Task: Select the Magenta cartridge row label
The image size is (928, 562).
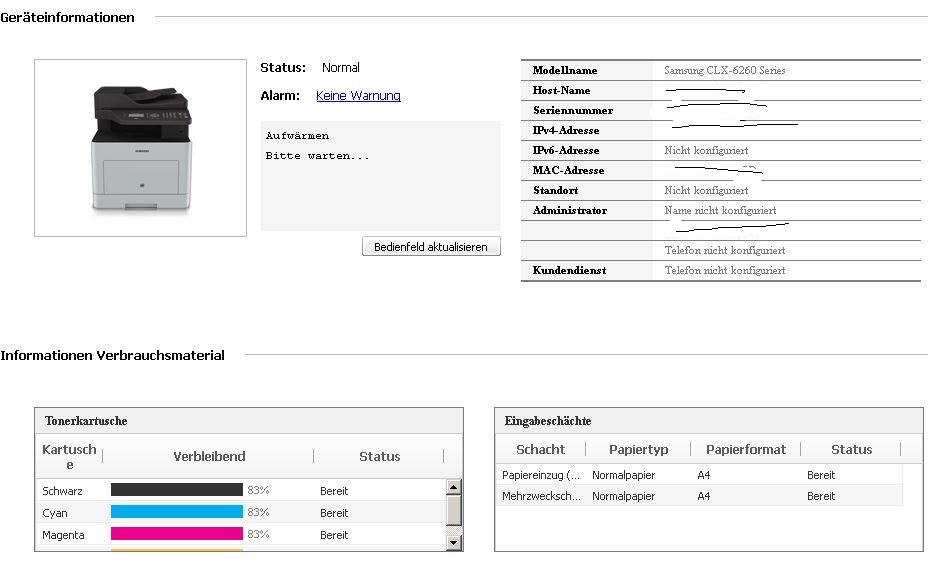Action: pyautogui.click(x=63, y=535)
